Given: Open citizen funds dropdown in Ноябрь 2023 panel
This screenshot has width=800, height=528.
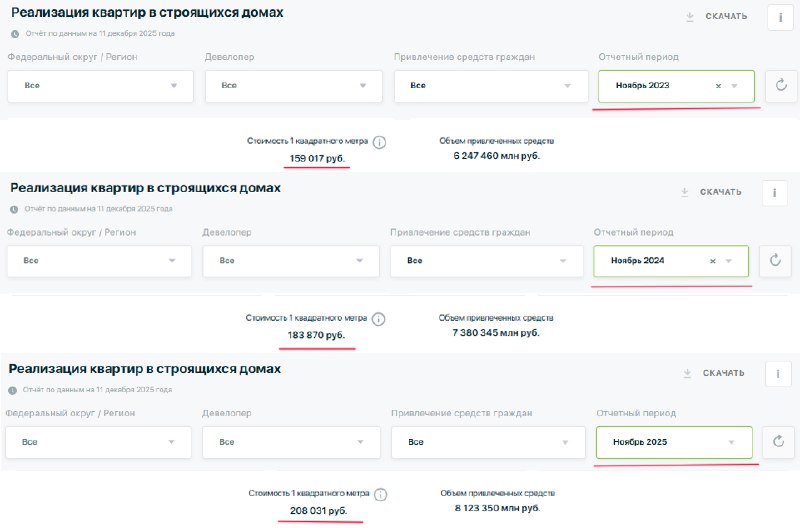Looking at the screenshot, I should click(491, 86).
